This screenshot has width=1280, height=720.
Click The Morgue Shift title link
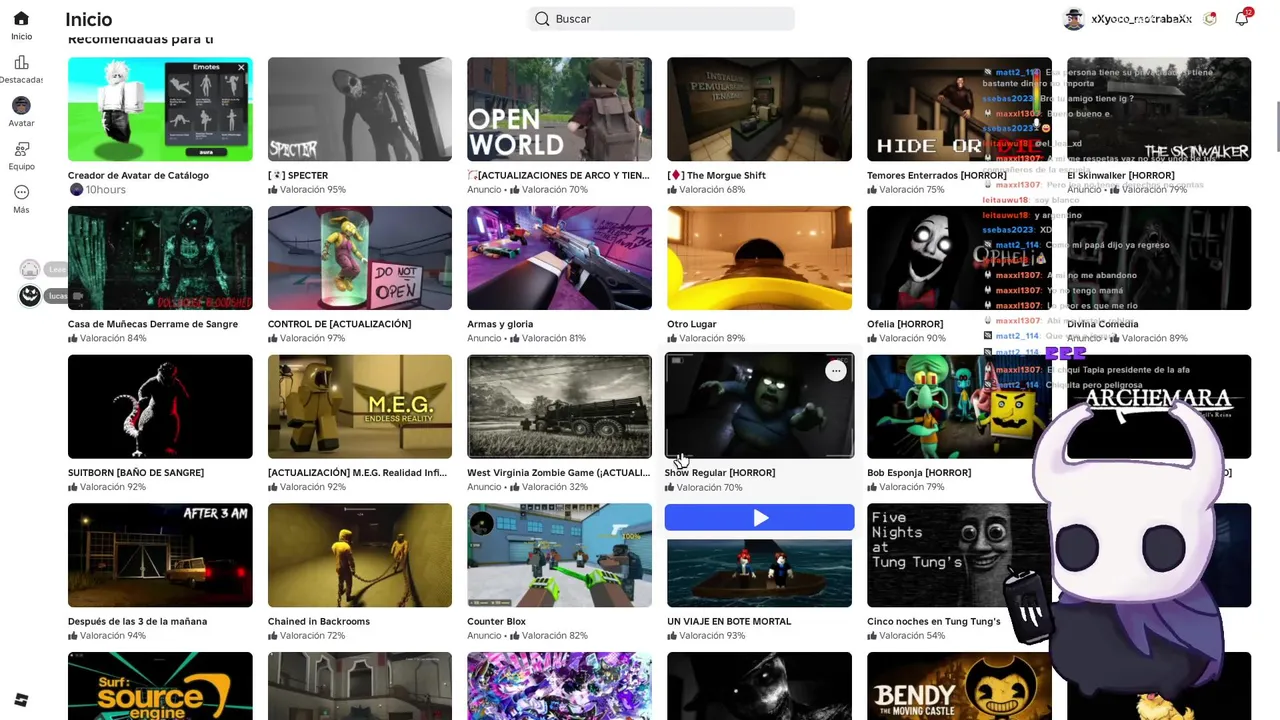click(716, 175)
